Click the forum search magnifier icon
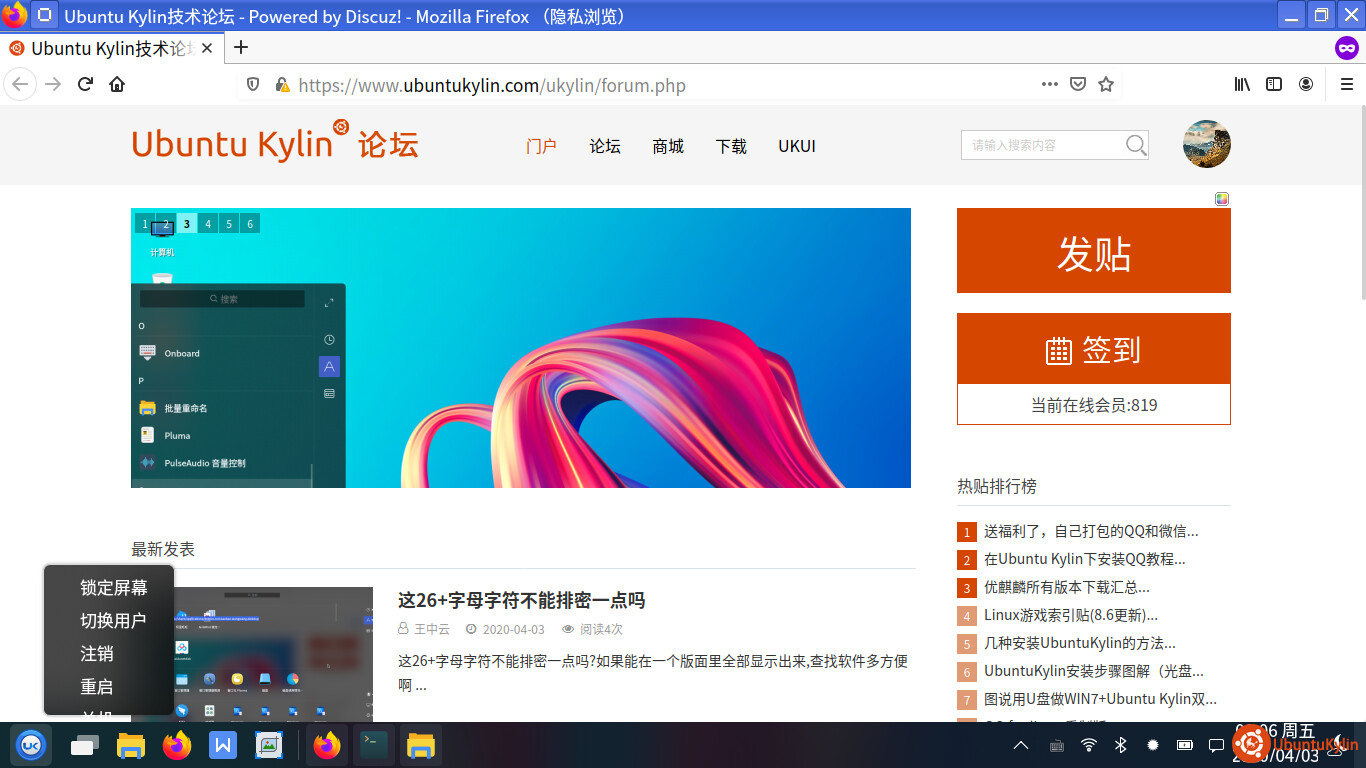This screenshot has width=1366, height=768. (1136, 146)
